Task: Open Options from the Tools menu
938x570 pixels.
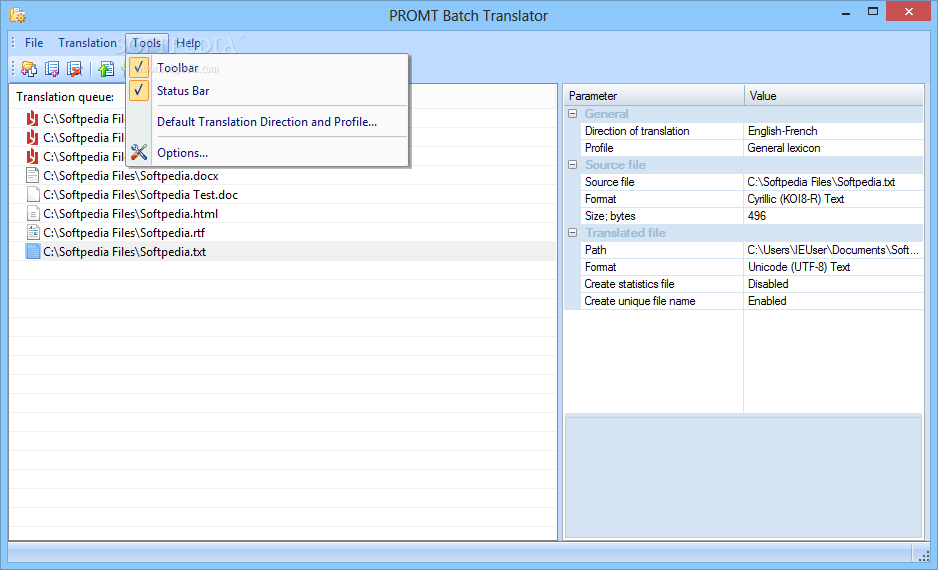Action: [x=182, y=153]
